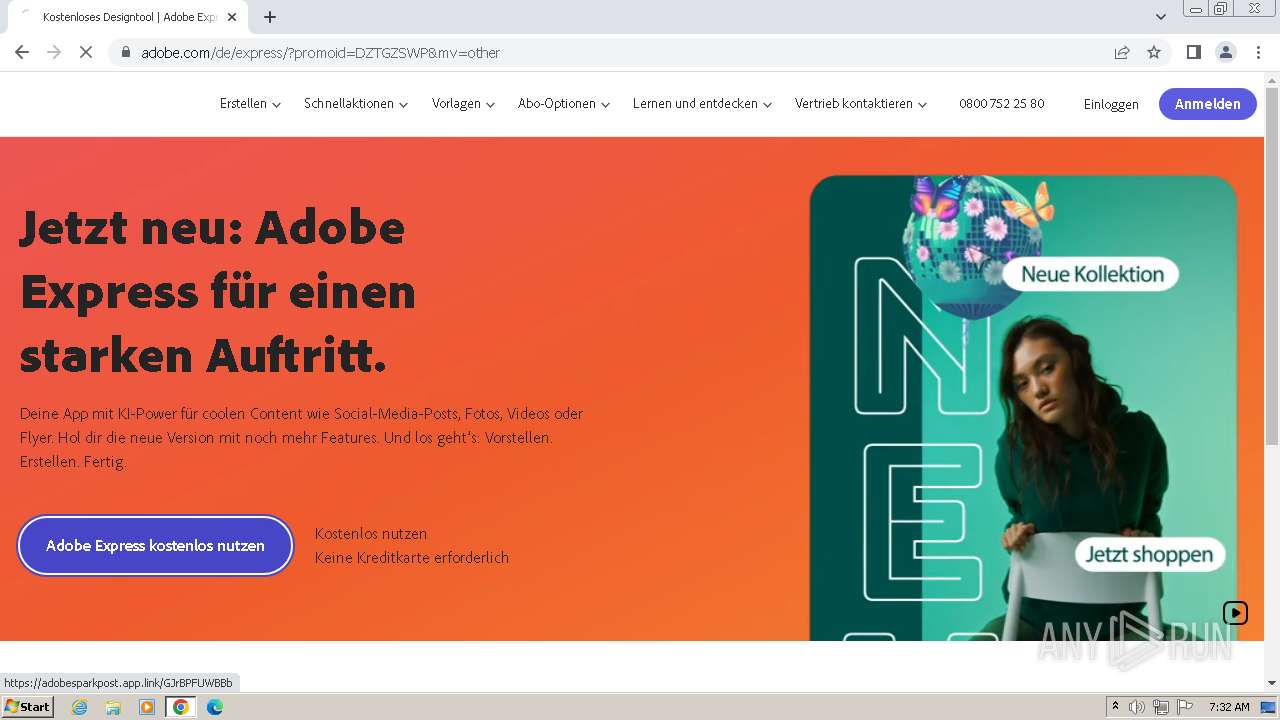Open the browser side panel
This screenshot has width=1280, height=720.
tap(1193, 53)
